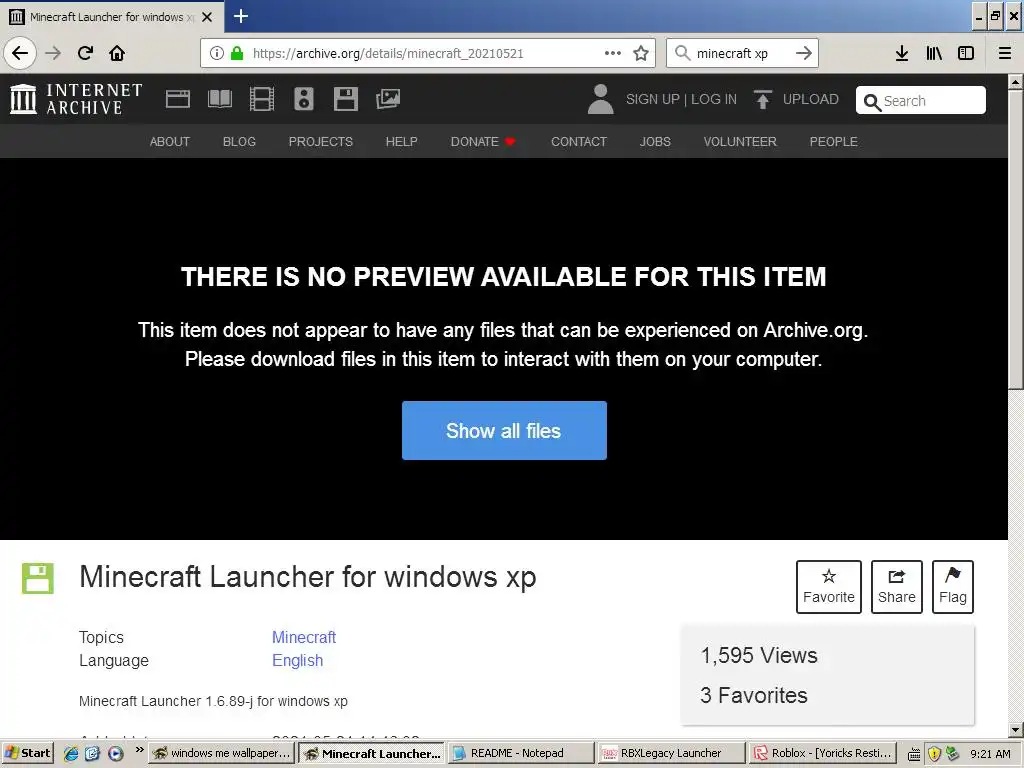Click the UPLOAD button
1024x768 pixels.
[x=795, y=99]
